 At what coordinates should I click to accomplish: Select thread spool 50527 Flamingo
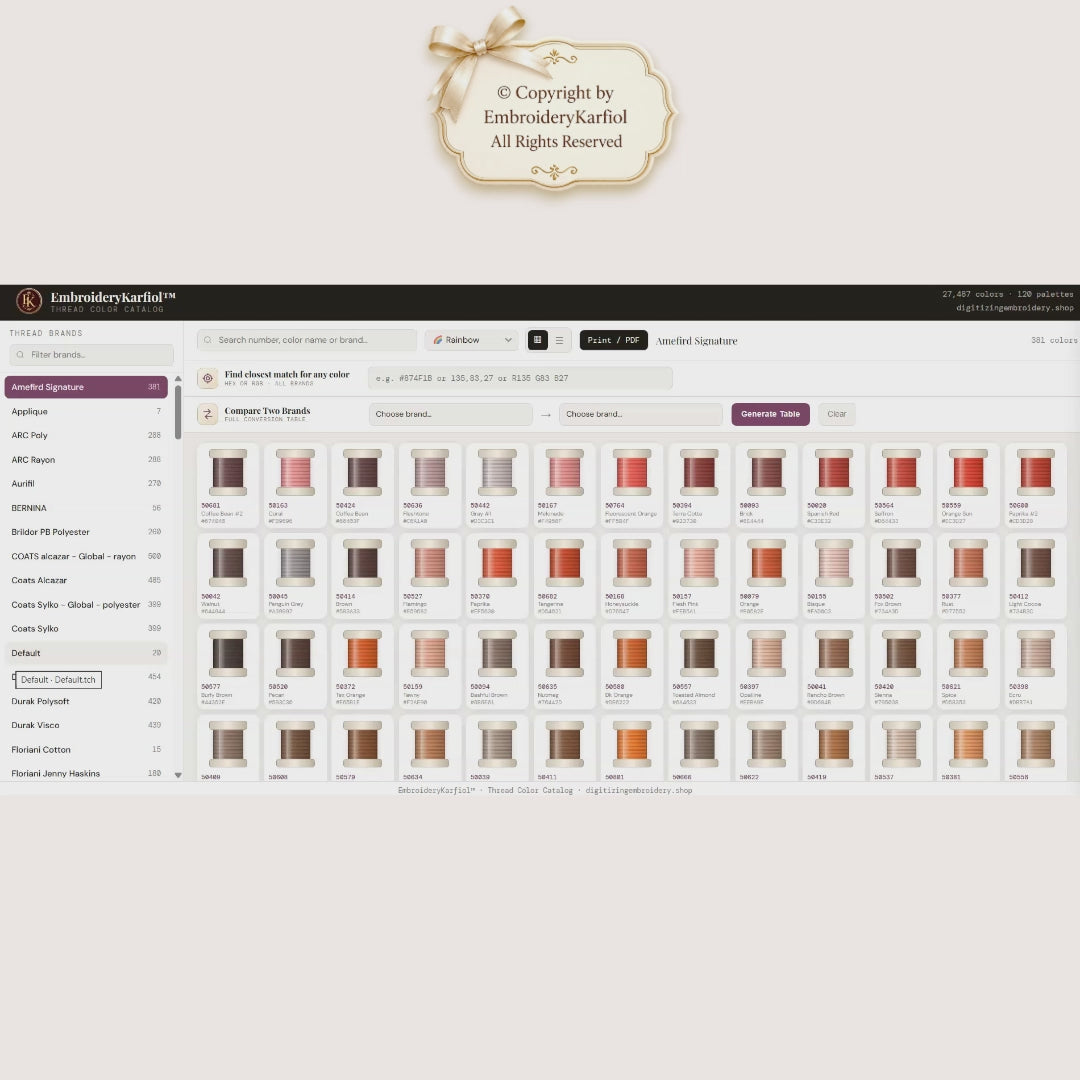430,576
